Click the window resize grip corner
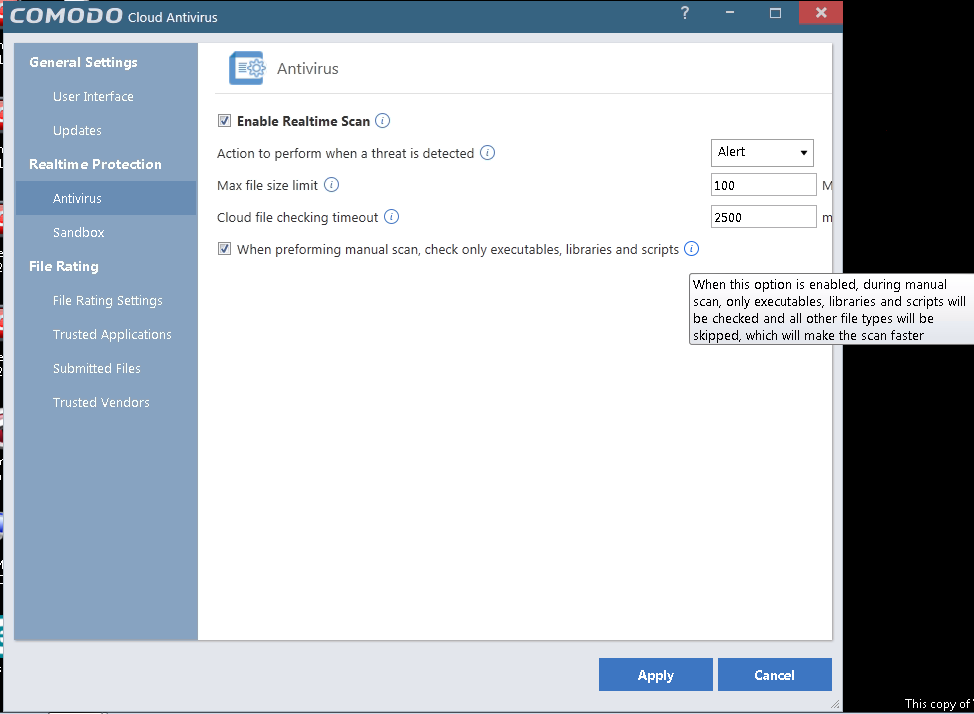Image resolution: width=974 pixels, height=714 pixels. pos(835,704)
